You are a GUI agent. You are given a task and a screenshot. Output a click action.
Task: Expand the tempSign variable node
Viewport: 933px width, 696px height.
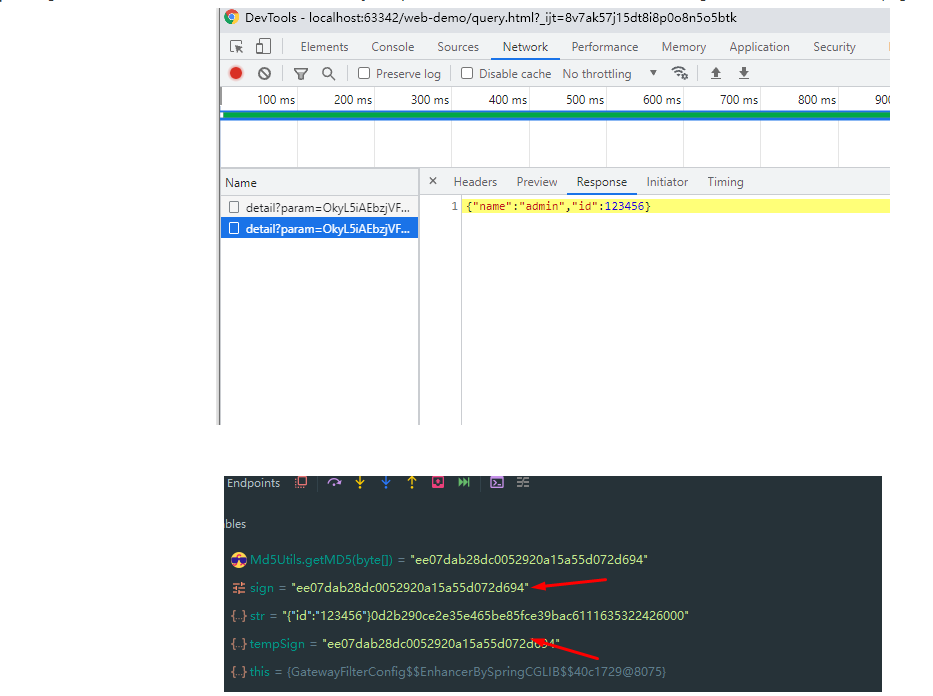(239, 644)
